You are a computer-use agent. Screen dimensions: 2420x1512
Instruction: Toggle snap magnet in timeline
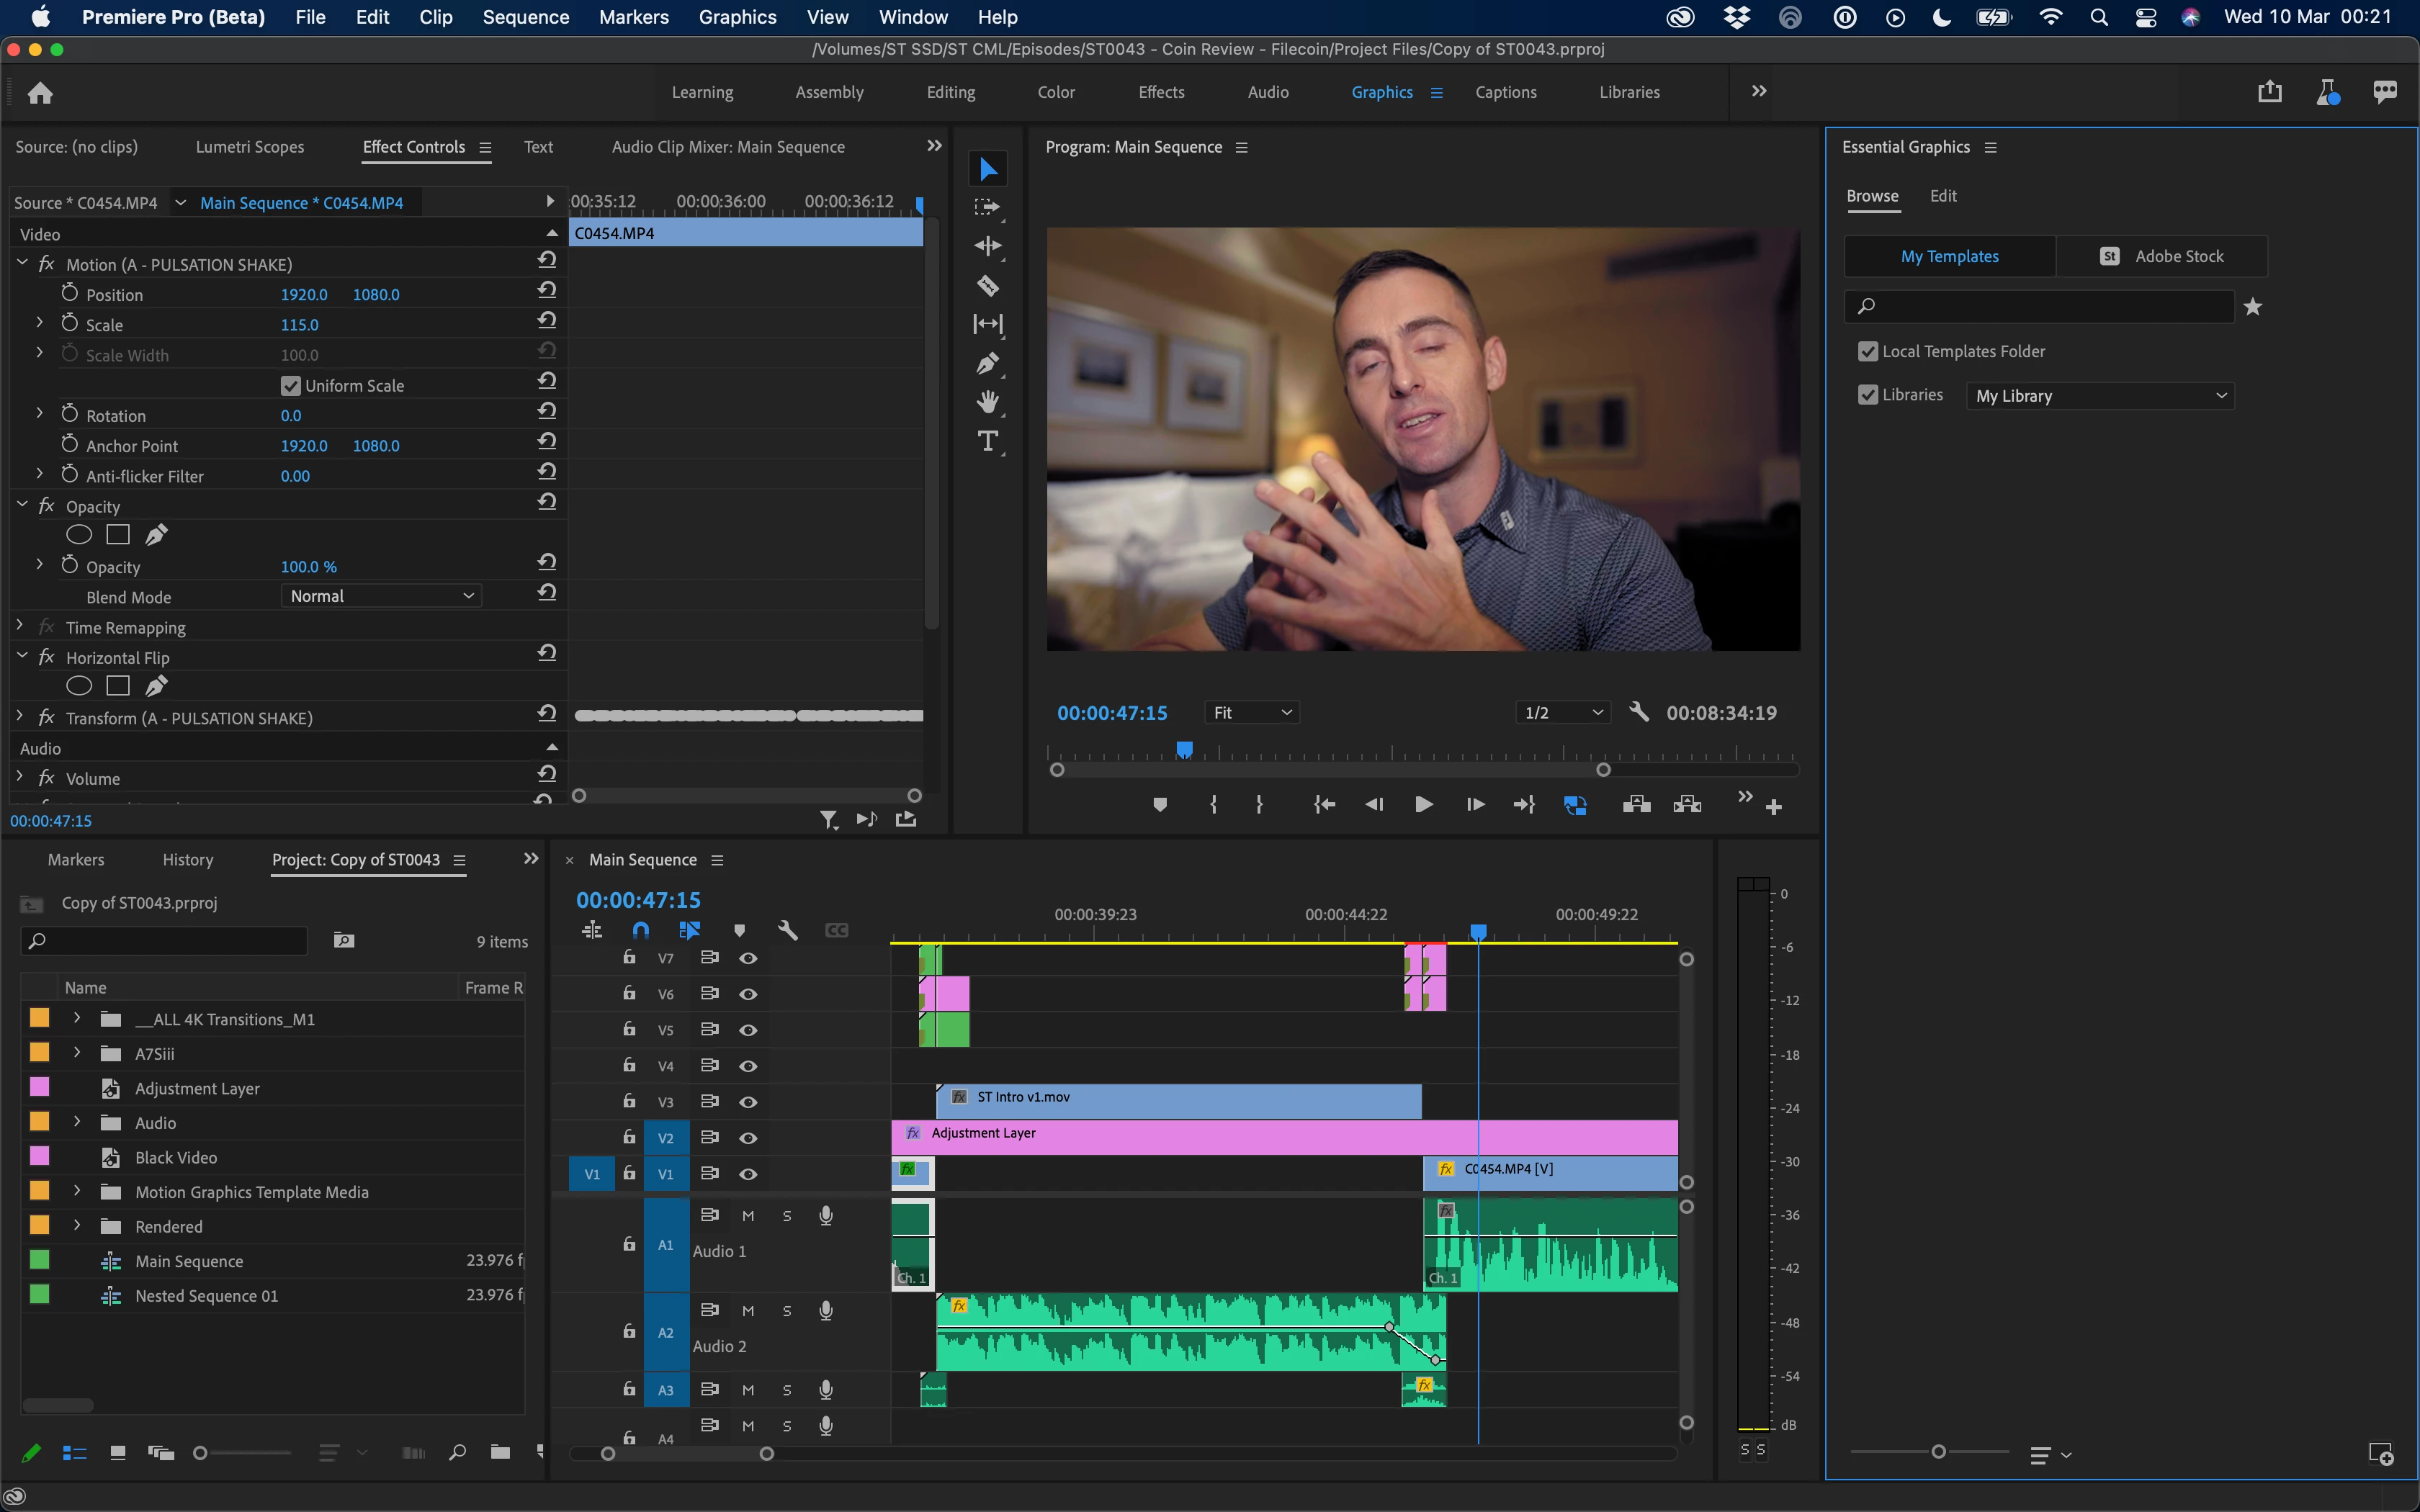pos(641,930)
